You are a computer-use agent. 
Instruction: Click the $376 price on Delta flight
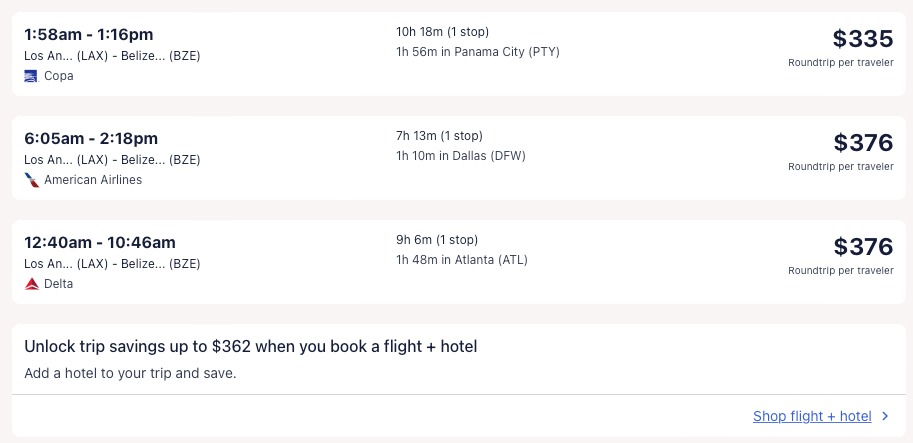point(862,247)
